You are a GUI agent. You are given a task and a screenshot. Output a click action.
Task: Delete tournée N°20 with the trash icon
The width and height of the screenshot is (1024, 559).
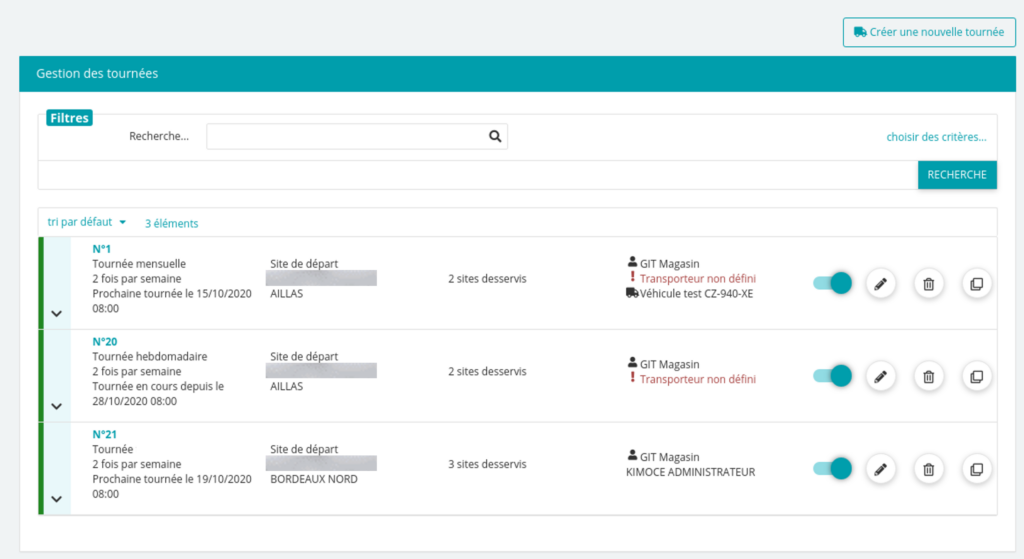coord(928,377)
